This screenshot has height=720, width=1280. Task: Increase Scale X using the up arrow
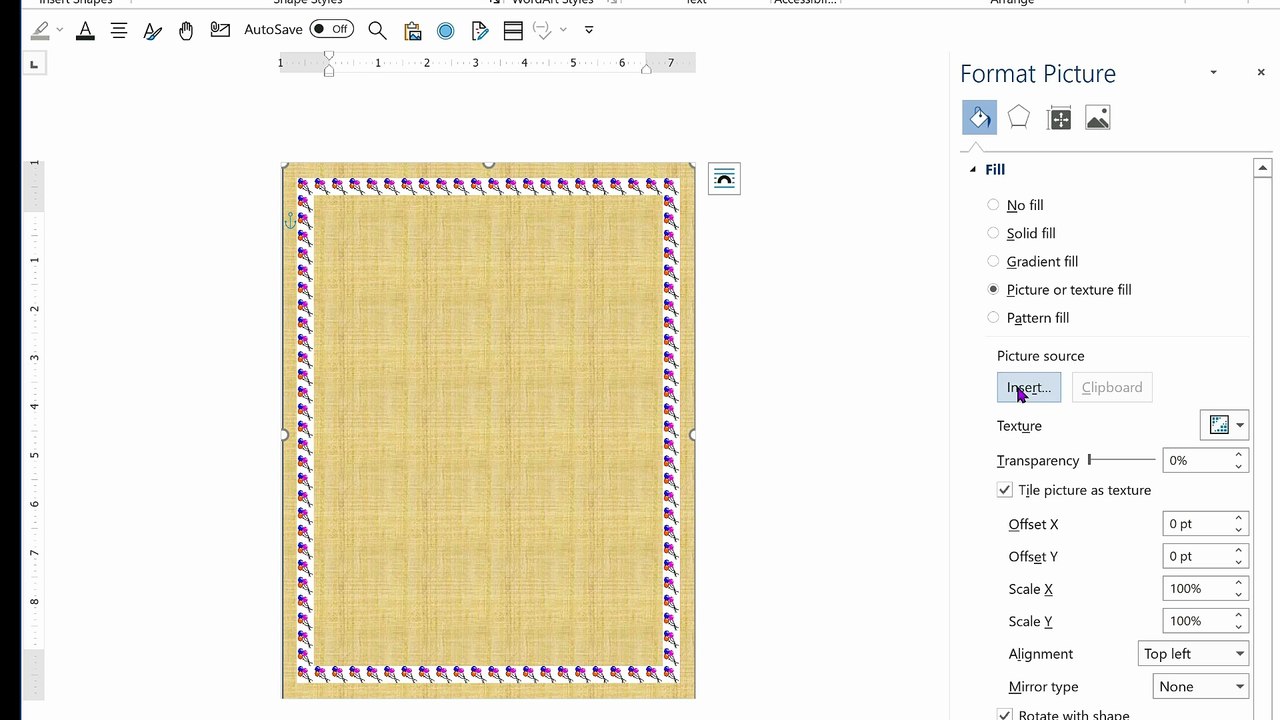point(1238,583)
